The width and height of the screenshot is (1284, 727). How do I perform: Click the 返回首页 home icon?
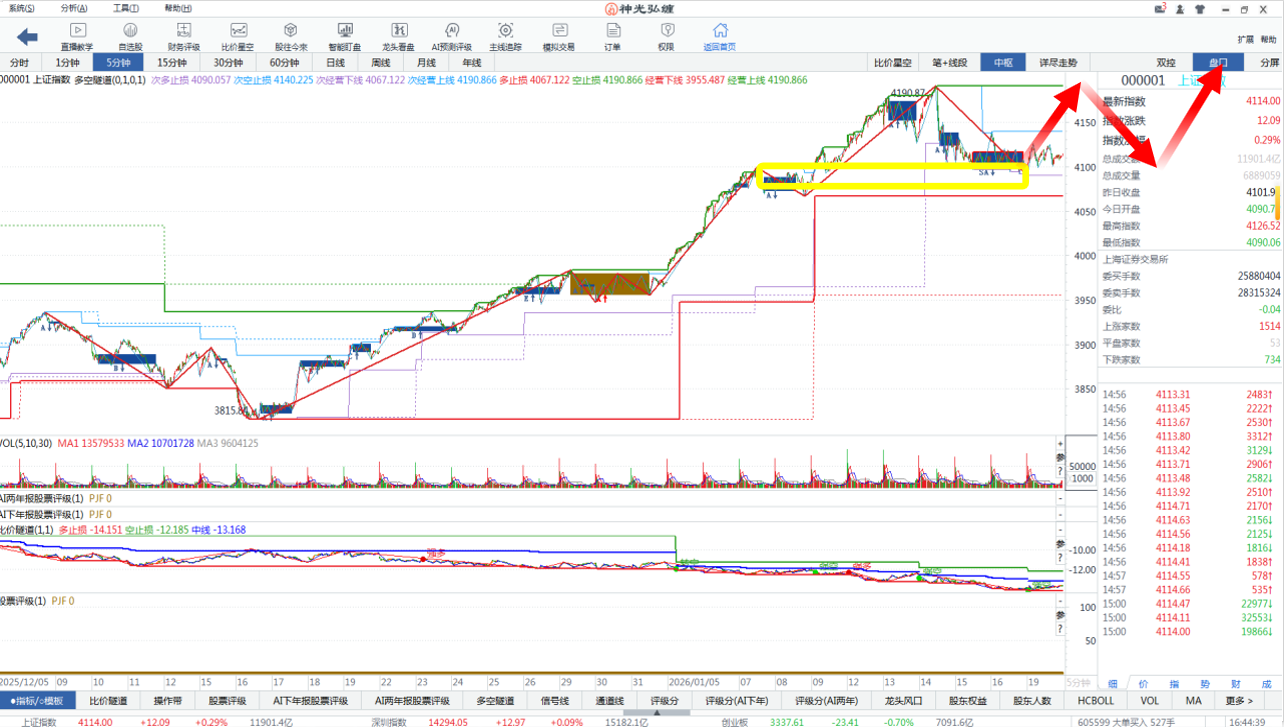[719, 37]
